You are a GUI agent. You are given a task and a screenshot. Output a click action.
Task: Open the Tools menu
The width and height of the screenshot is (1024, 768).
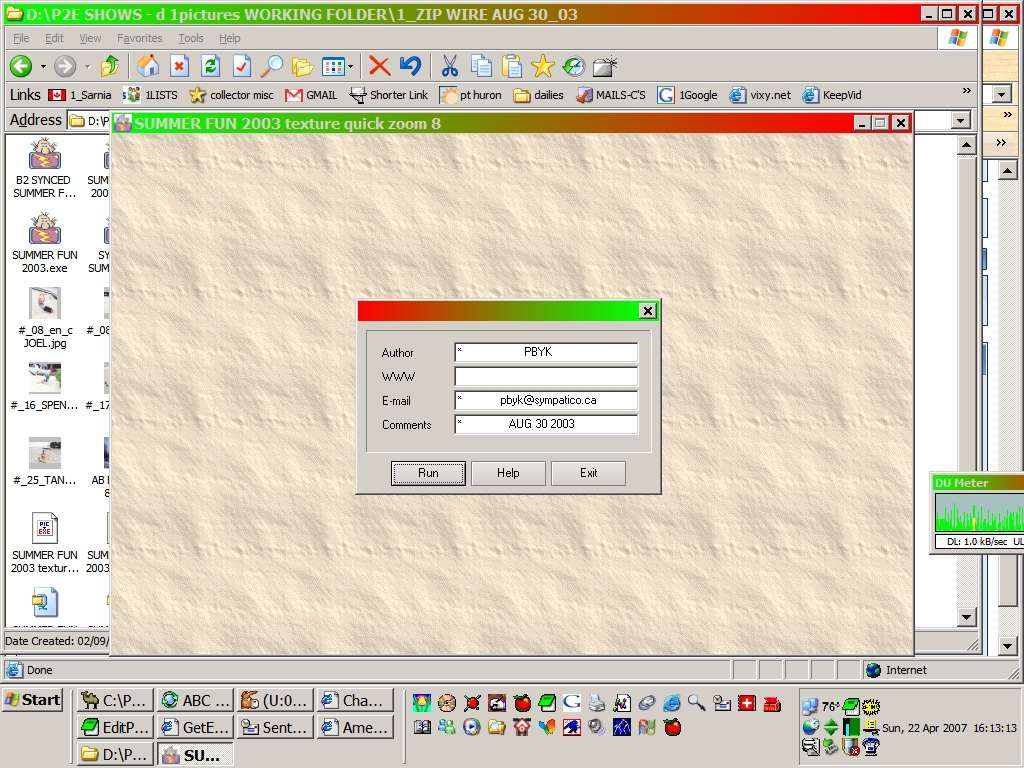click(190, 38)
